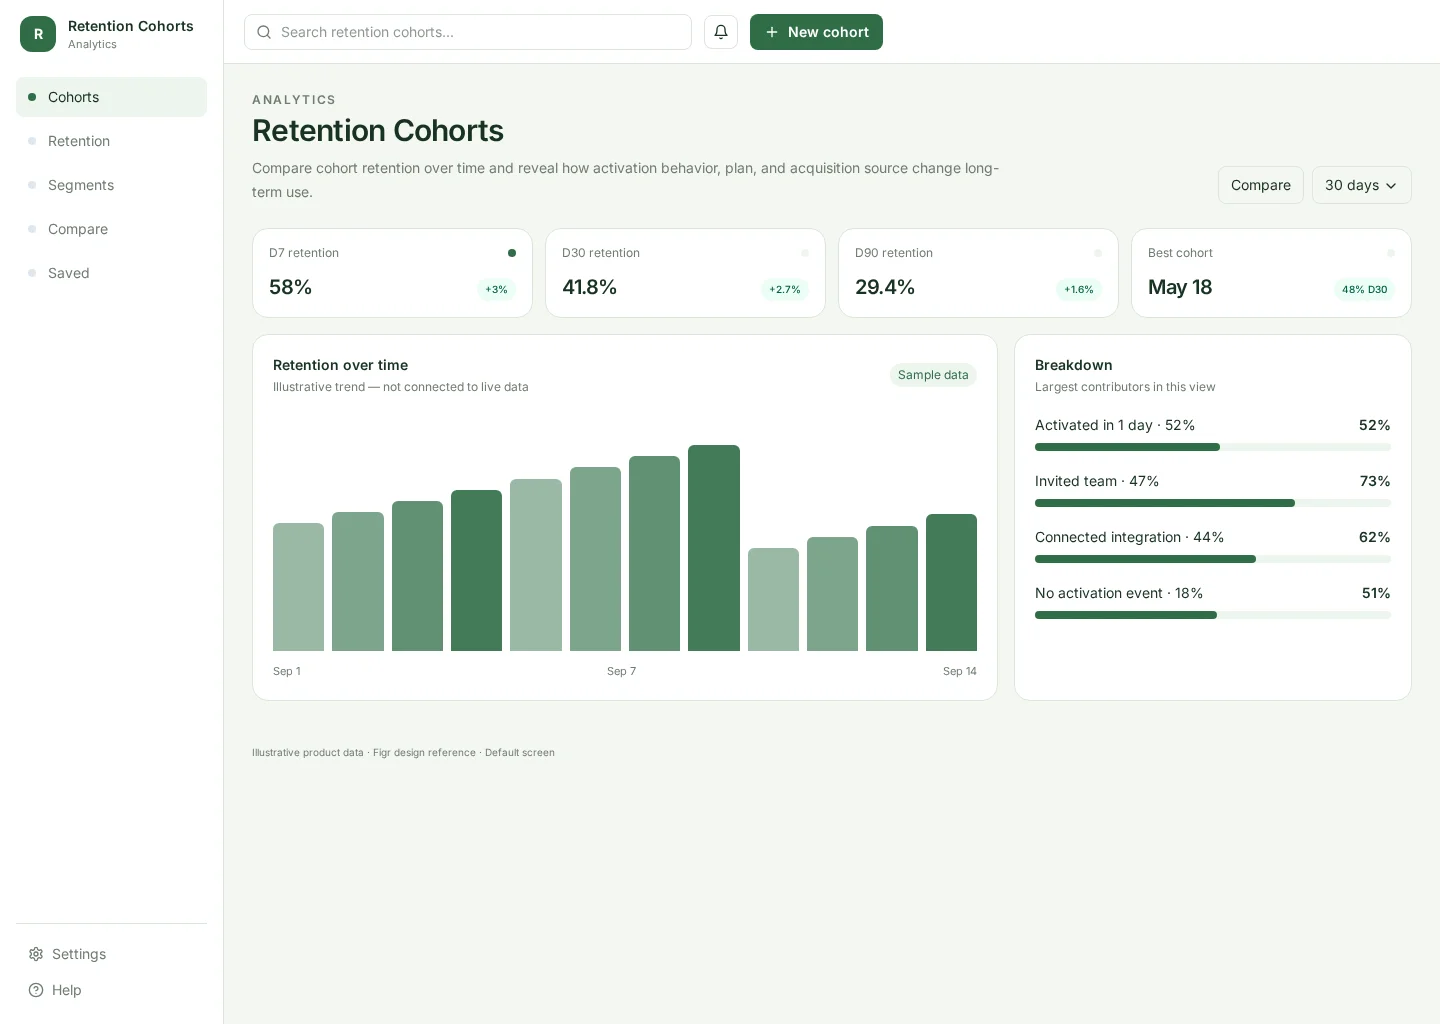Click the Connected integration progress bar
The image size is (1440, 1024).
[1212, 559]
